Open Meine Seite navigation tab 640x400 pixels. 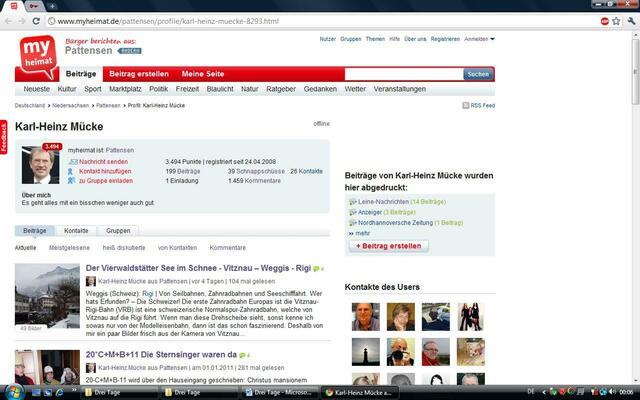click(x=203, y=74)
